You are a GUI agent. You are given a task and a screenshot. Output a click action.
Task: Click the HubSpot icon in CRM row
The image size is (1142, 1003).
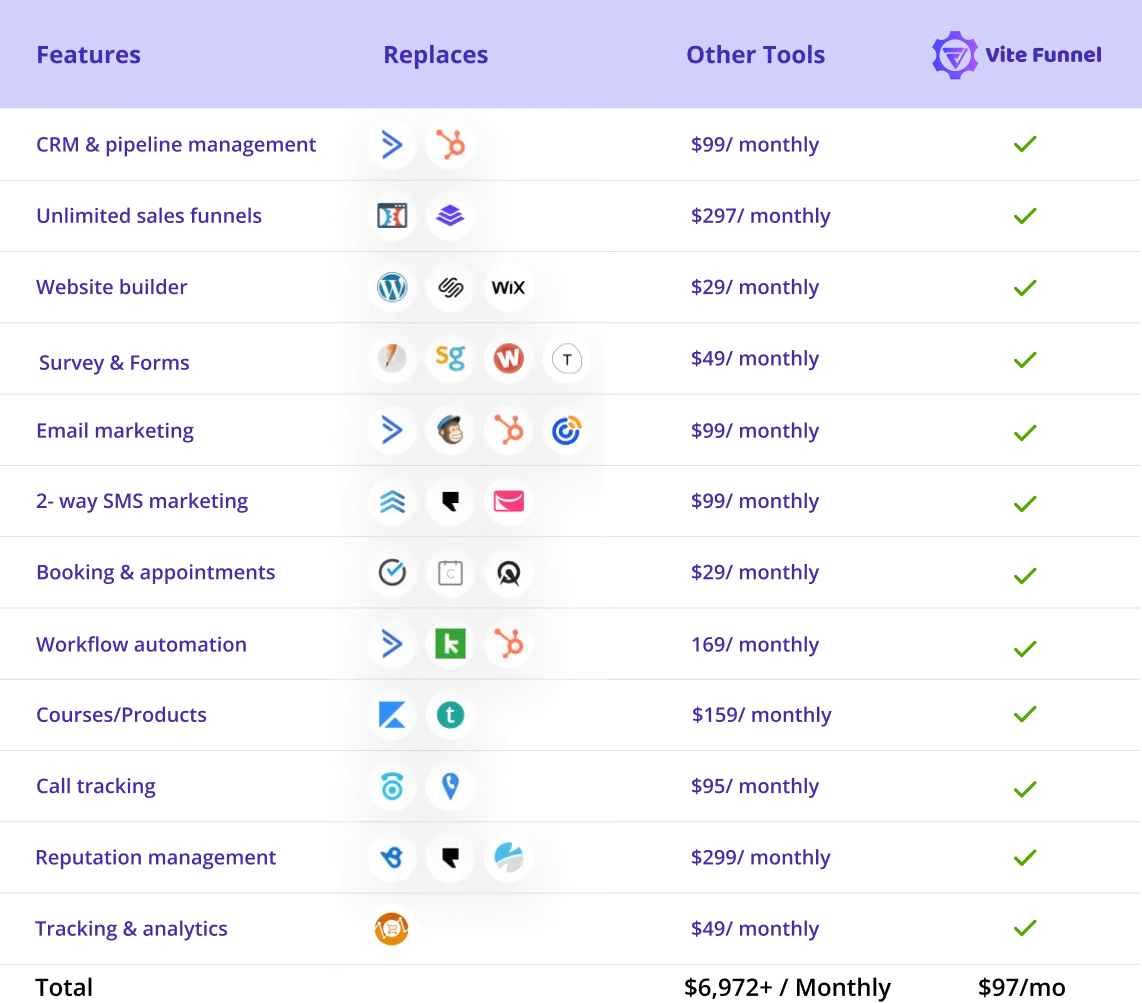click(x=450, y=144)
